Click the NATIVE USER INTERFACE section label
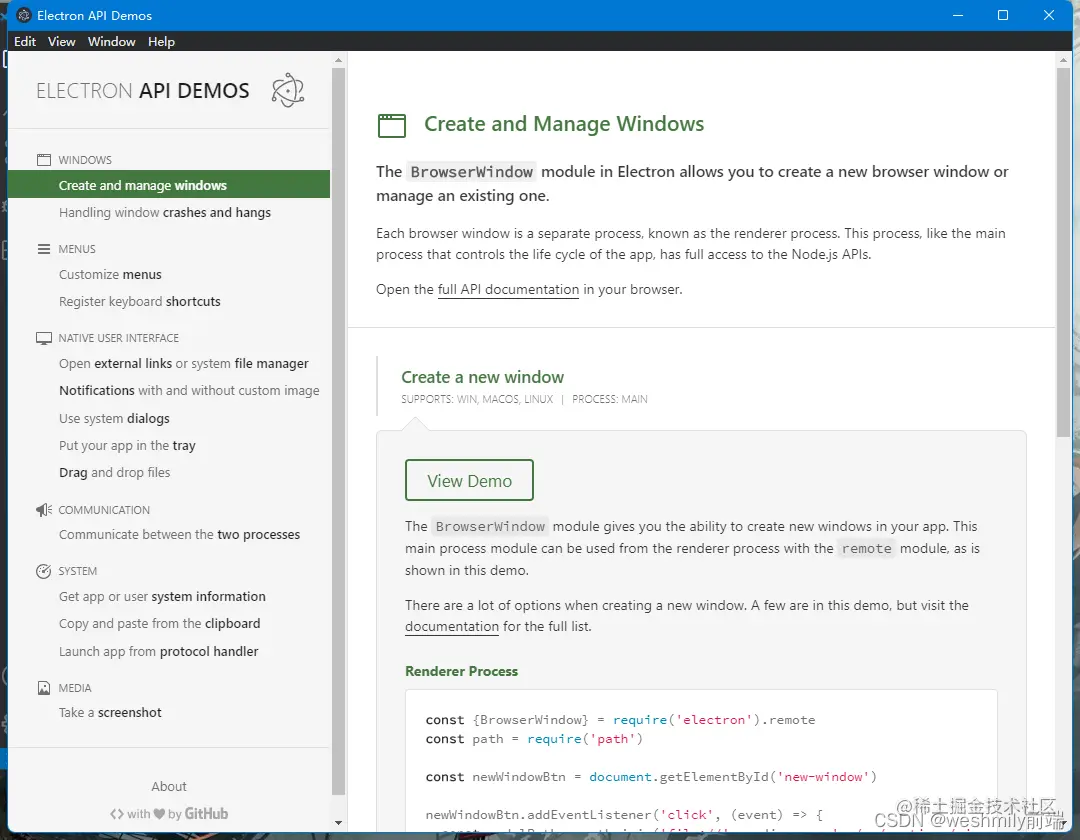 (x=118, y=338)
